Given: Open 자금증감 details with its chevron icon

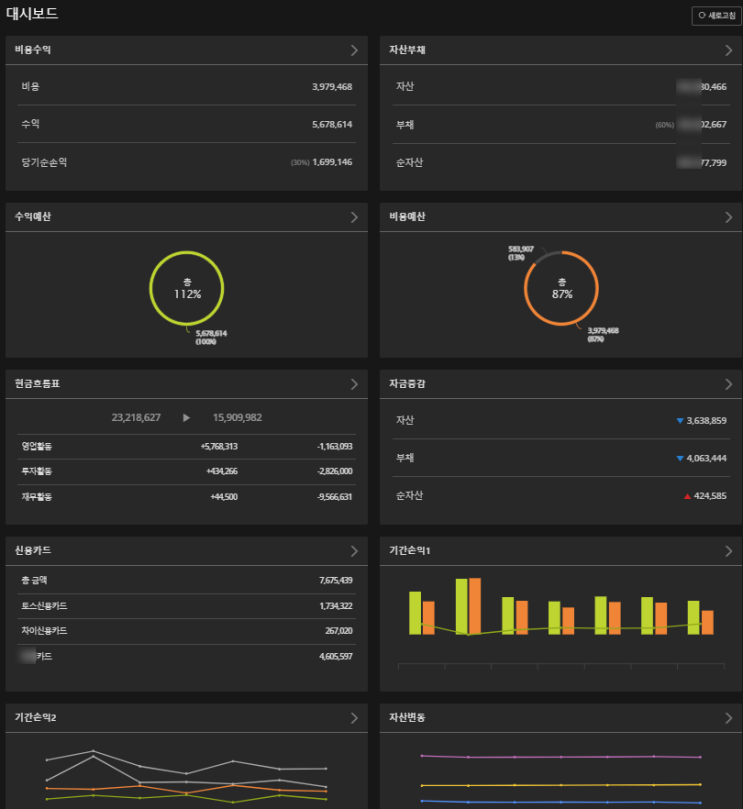Looking at the screenshot, I should point(729,384).
